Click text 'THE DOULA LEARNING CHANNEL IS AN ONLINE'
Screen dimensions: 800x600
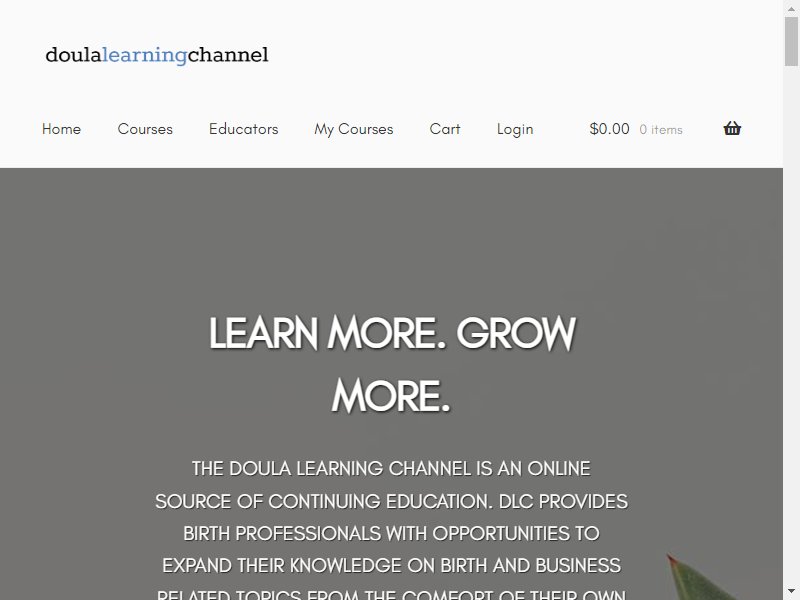391,468
